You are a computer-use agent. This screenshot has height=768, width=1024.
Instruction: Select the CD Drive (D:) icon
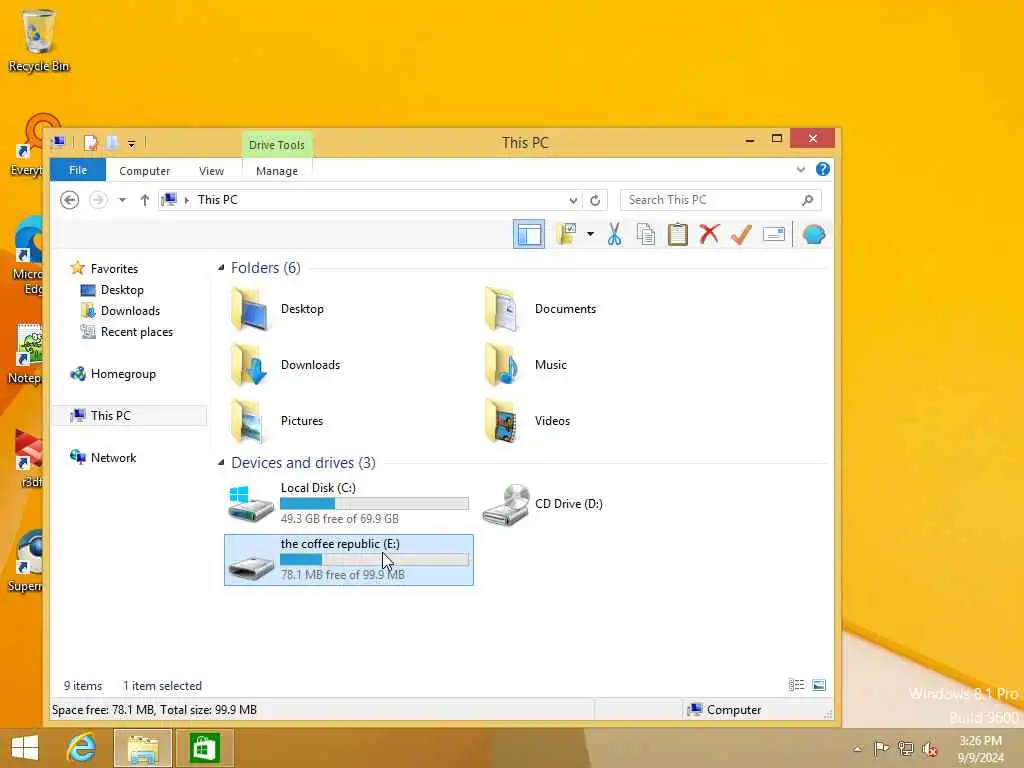pyautogui.click(x=505, y=504)
